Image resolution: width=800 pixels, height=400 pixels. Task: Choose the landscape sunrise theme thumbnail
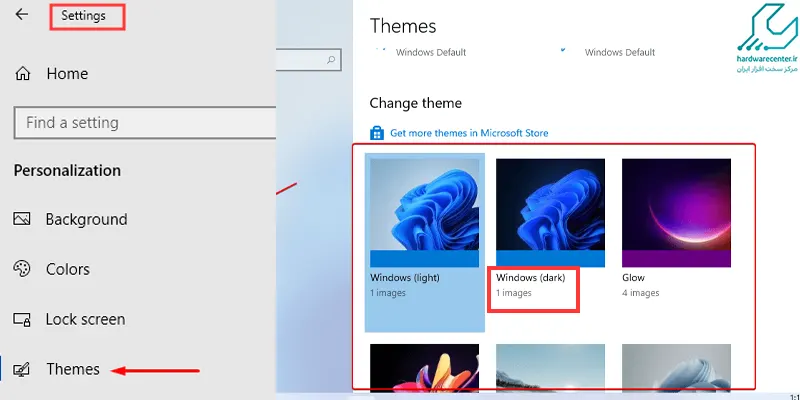coord(551,367)
